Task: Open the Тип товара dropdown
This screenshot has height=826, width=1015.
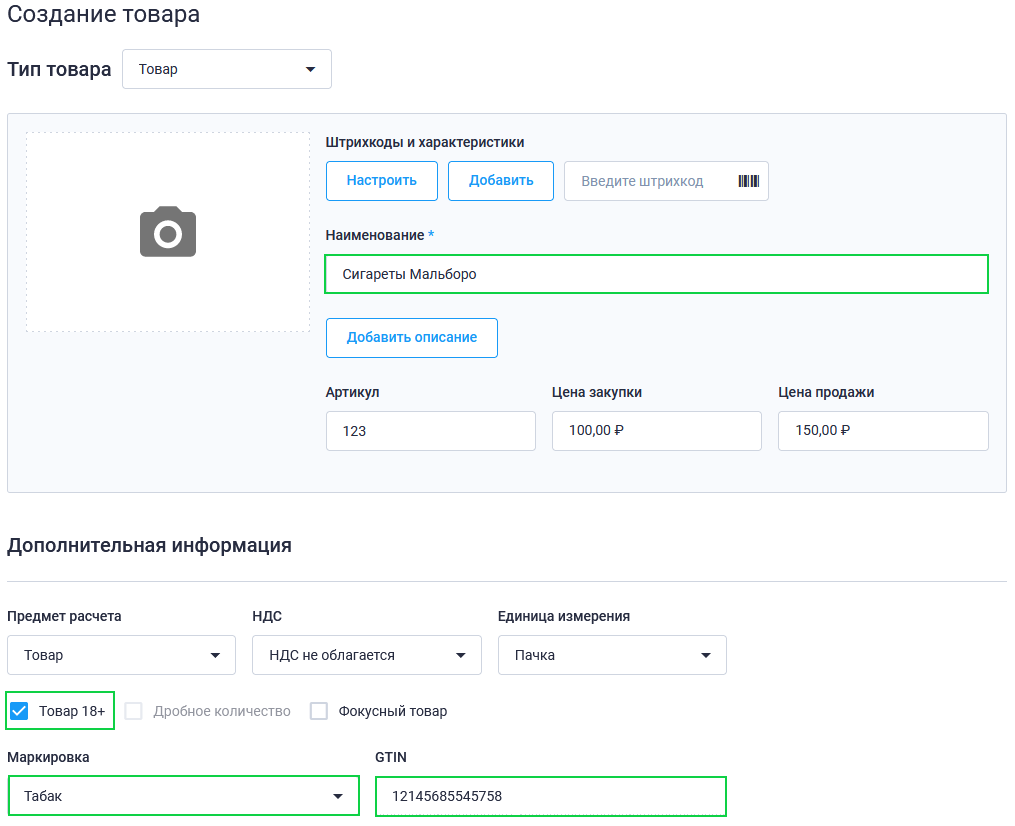Action: tap(227, 69)
